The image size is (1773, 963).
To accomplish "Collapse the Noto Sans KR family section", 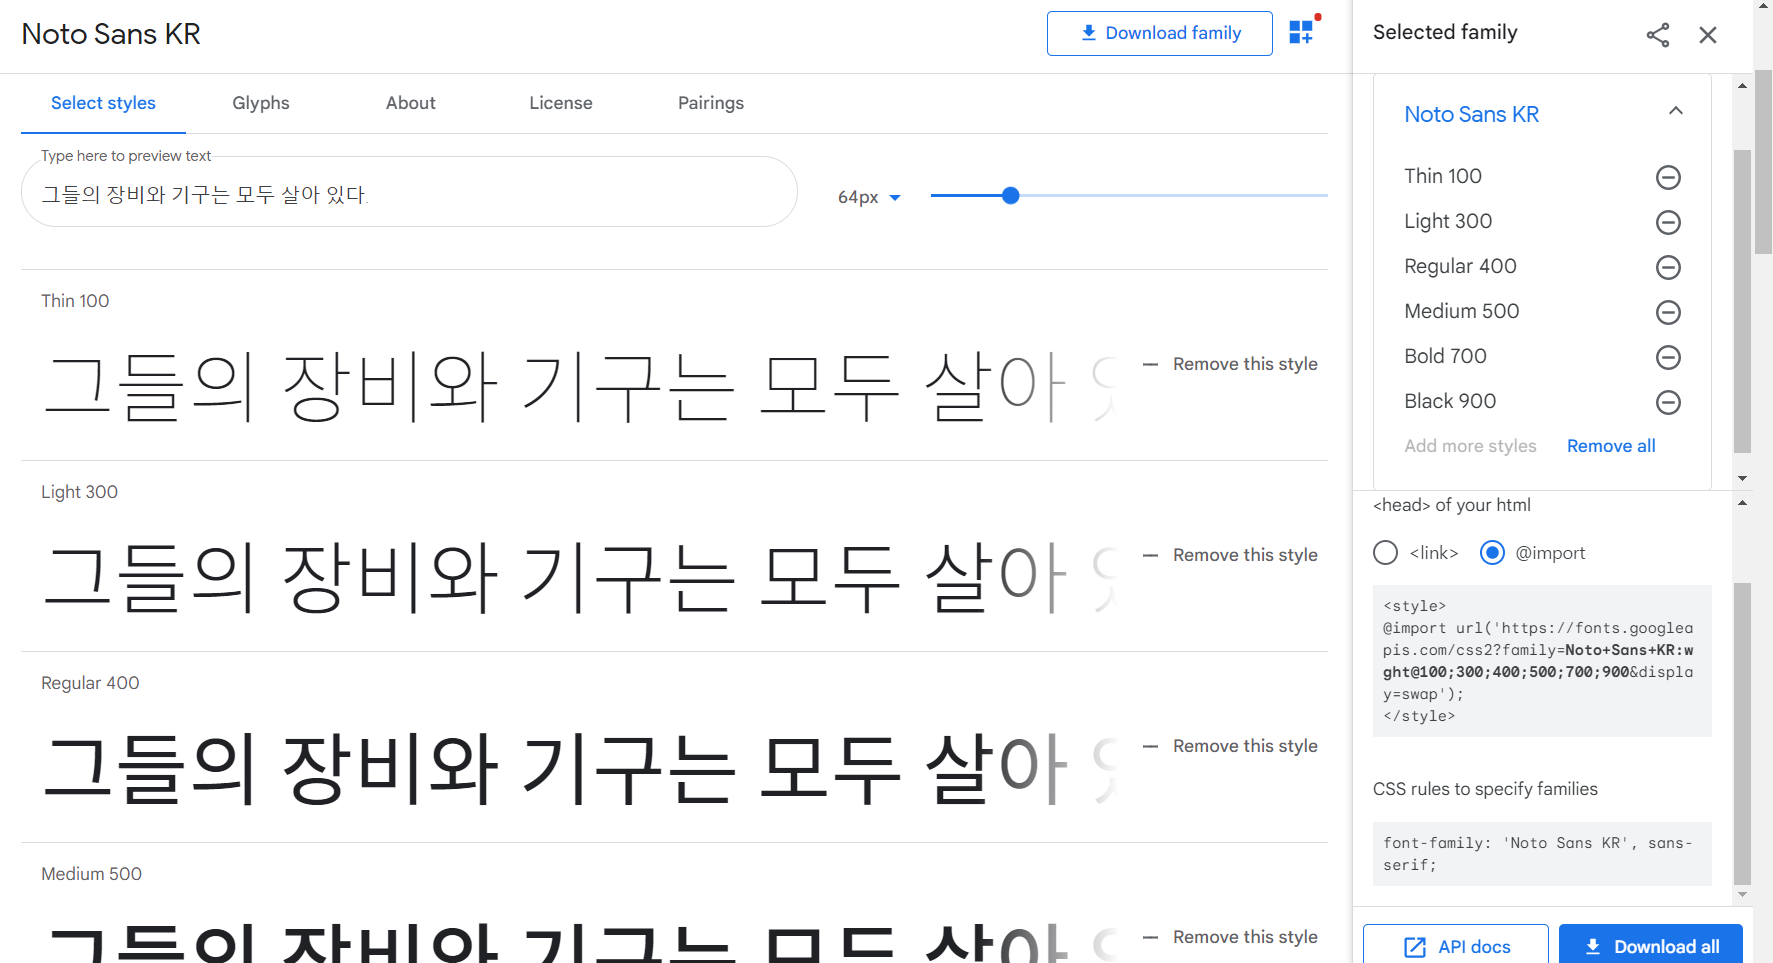I will 1676,111.
